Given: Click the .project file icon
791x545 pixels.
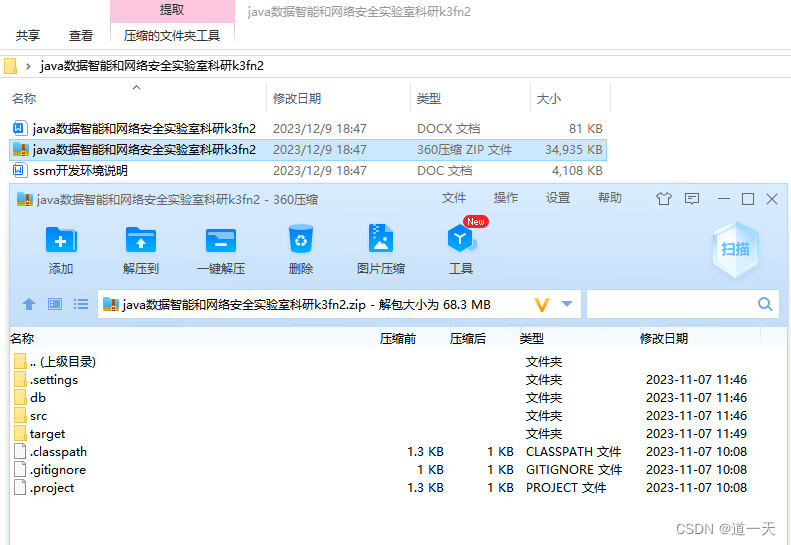Looking at the screenshot, I should [x=20, y=487].
